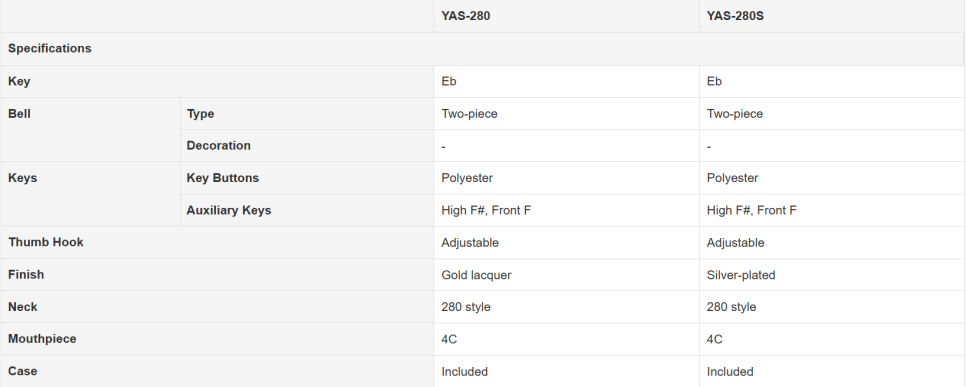Click the Case row label
This screenshot has height=387, width=966.
tap(22, 371)
